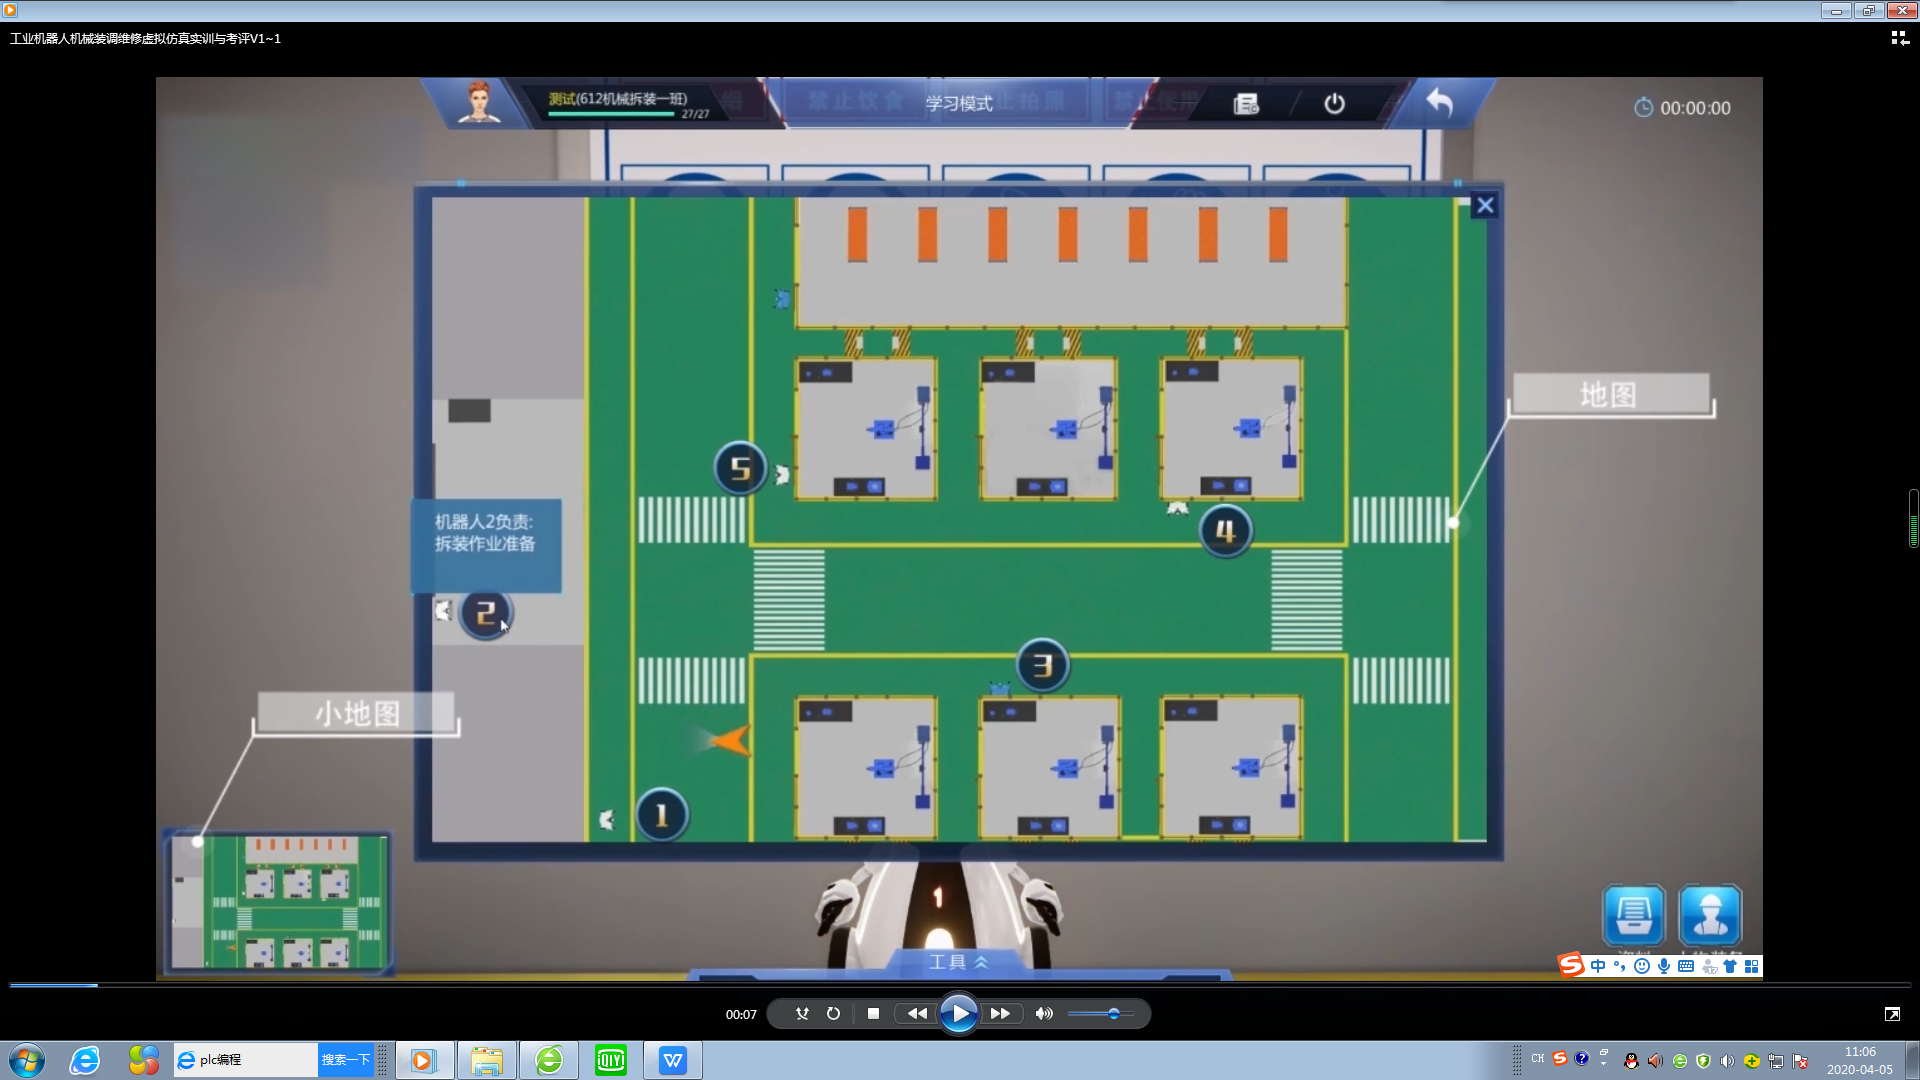Click the back arrow in simulator
The image size is (1920, 1080).
[1439, 102]
